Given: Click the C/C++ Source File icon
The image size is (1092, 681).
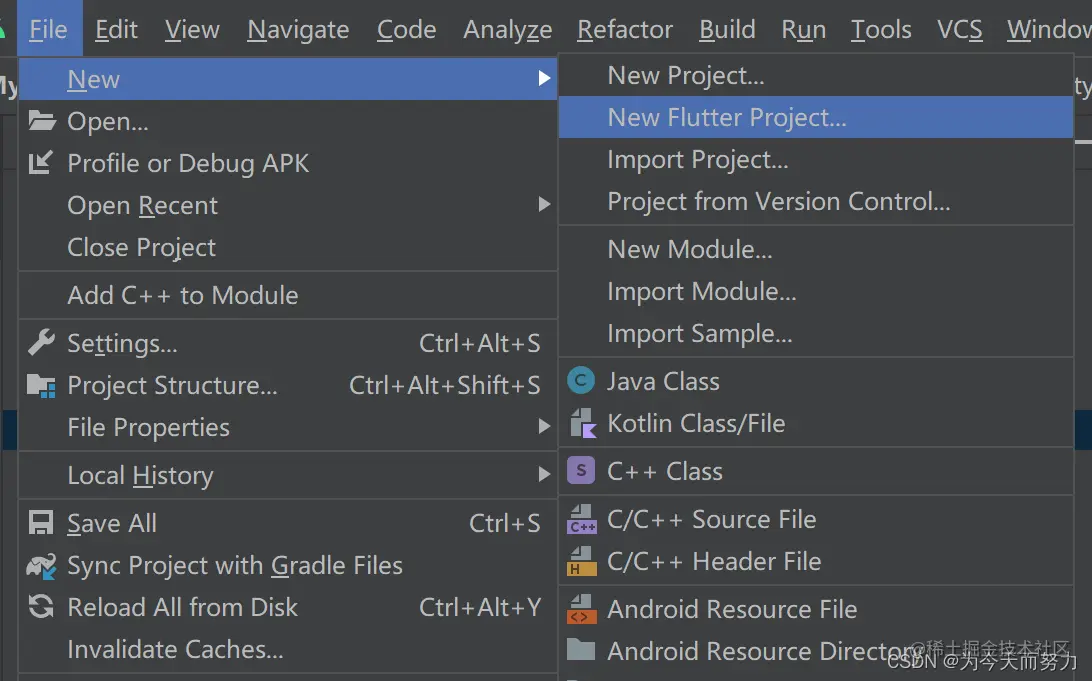Looking at the screenshot, I should point(581,520).
